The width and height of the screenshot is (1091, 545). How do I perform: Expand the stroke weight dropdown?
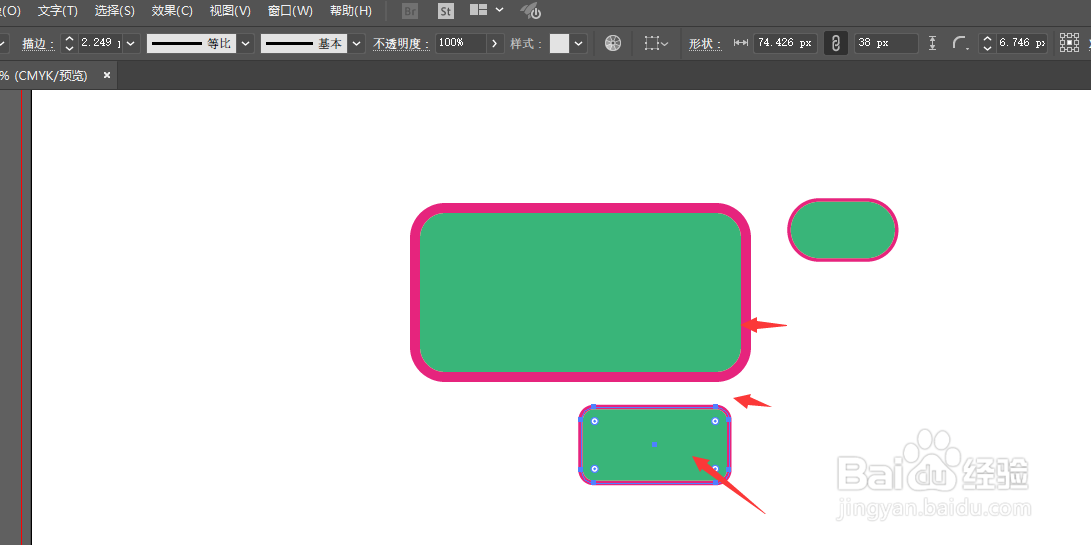pos(132,43)
